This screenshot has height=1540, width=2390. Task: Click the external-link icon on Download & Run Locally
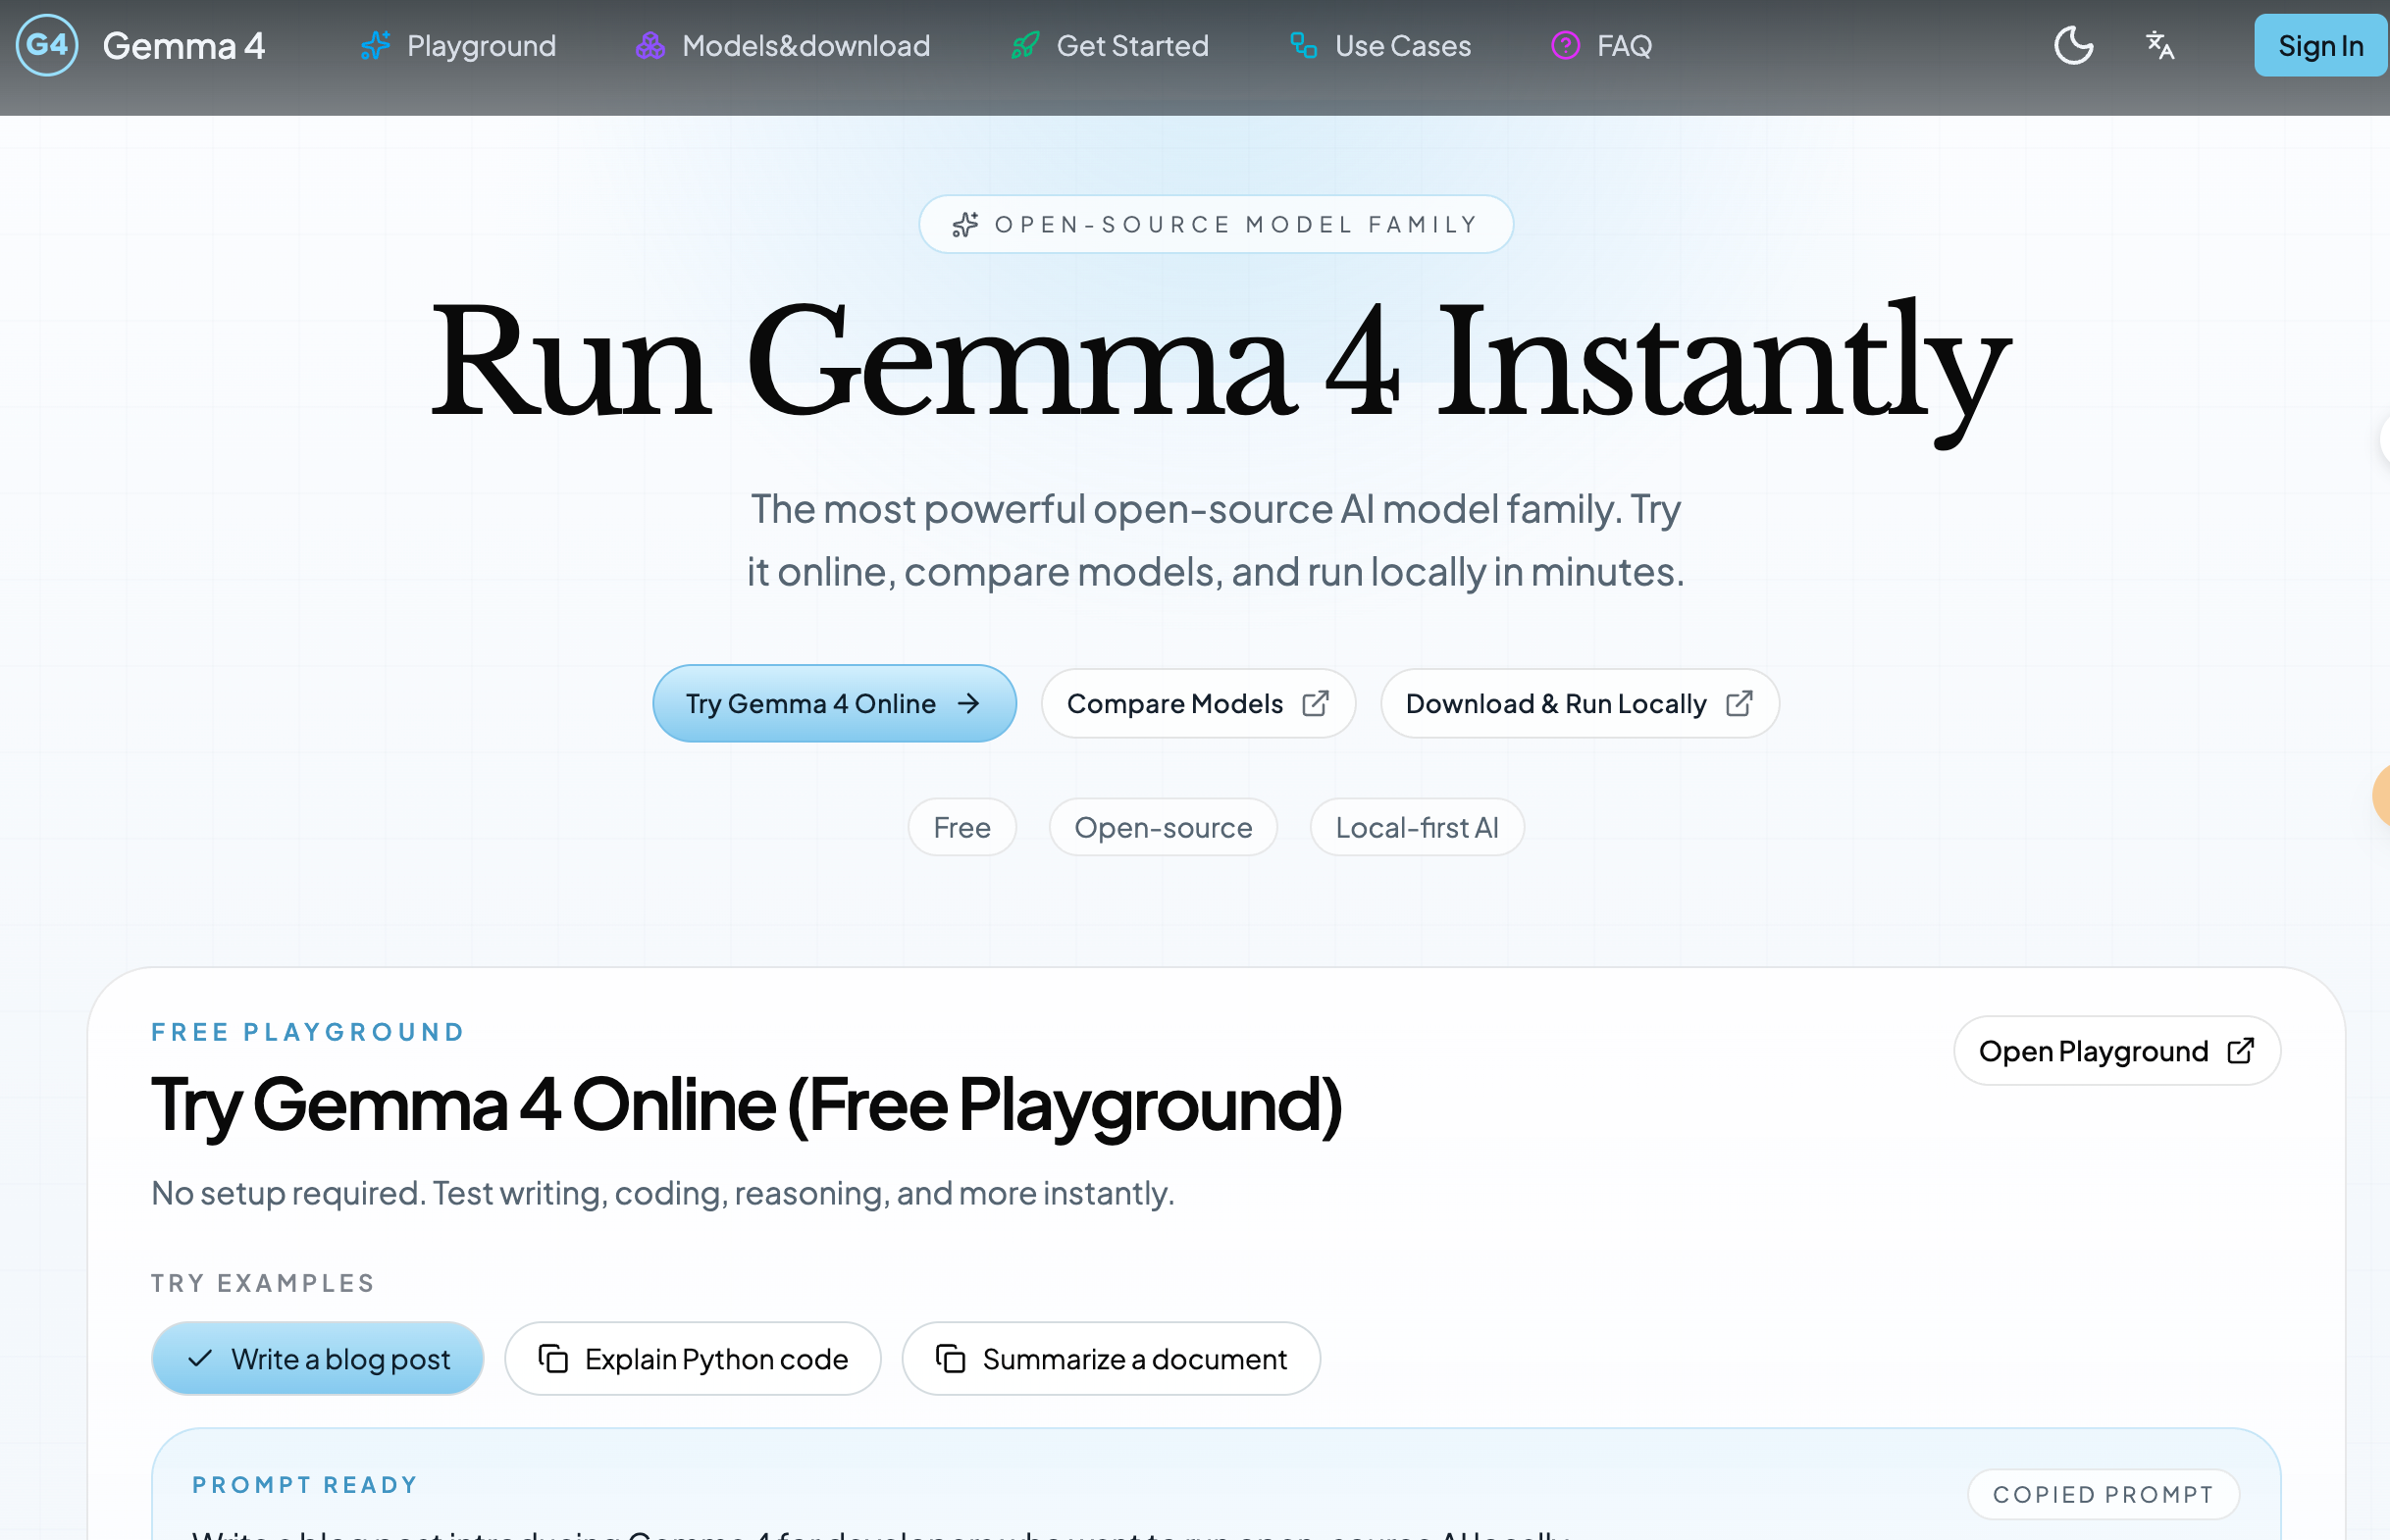(1742, 703)
